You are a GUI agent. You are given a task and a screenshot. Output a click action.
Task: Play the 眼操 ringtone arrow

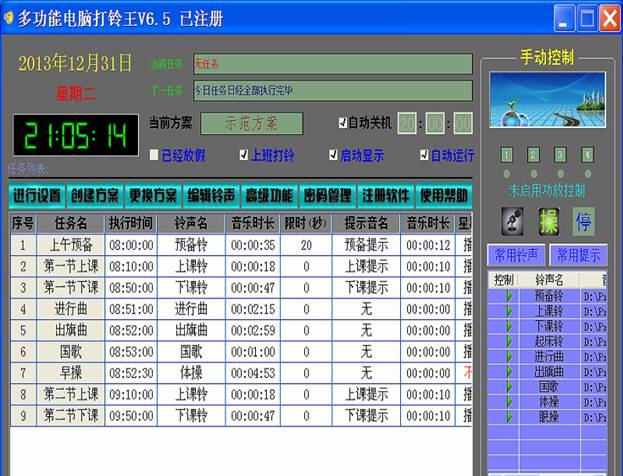pyautogui.click(x=509, y=417)
